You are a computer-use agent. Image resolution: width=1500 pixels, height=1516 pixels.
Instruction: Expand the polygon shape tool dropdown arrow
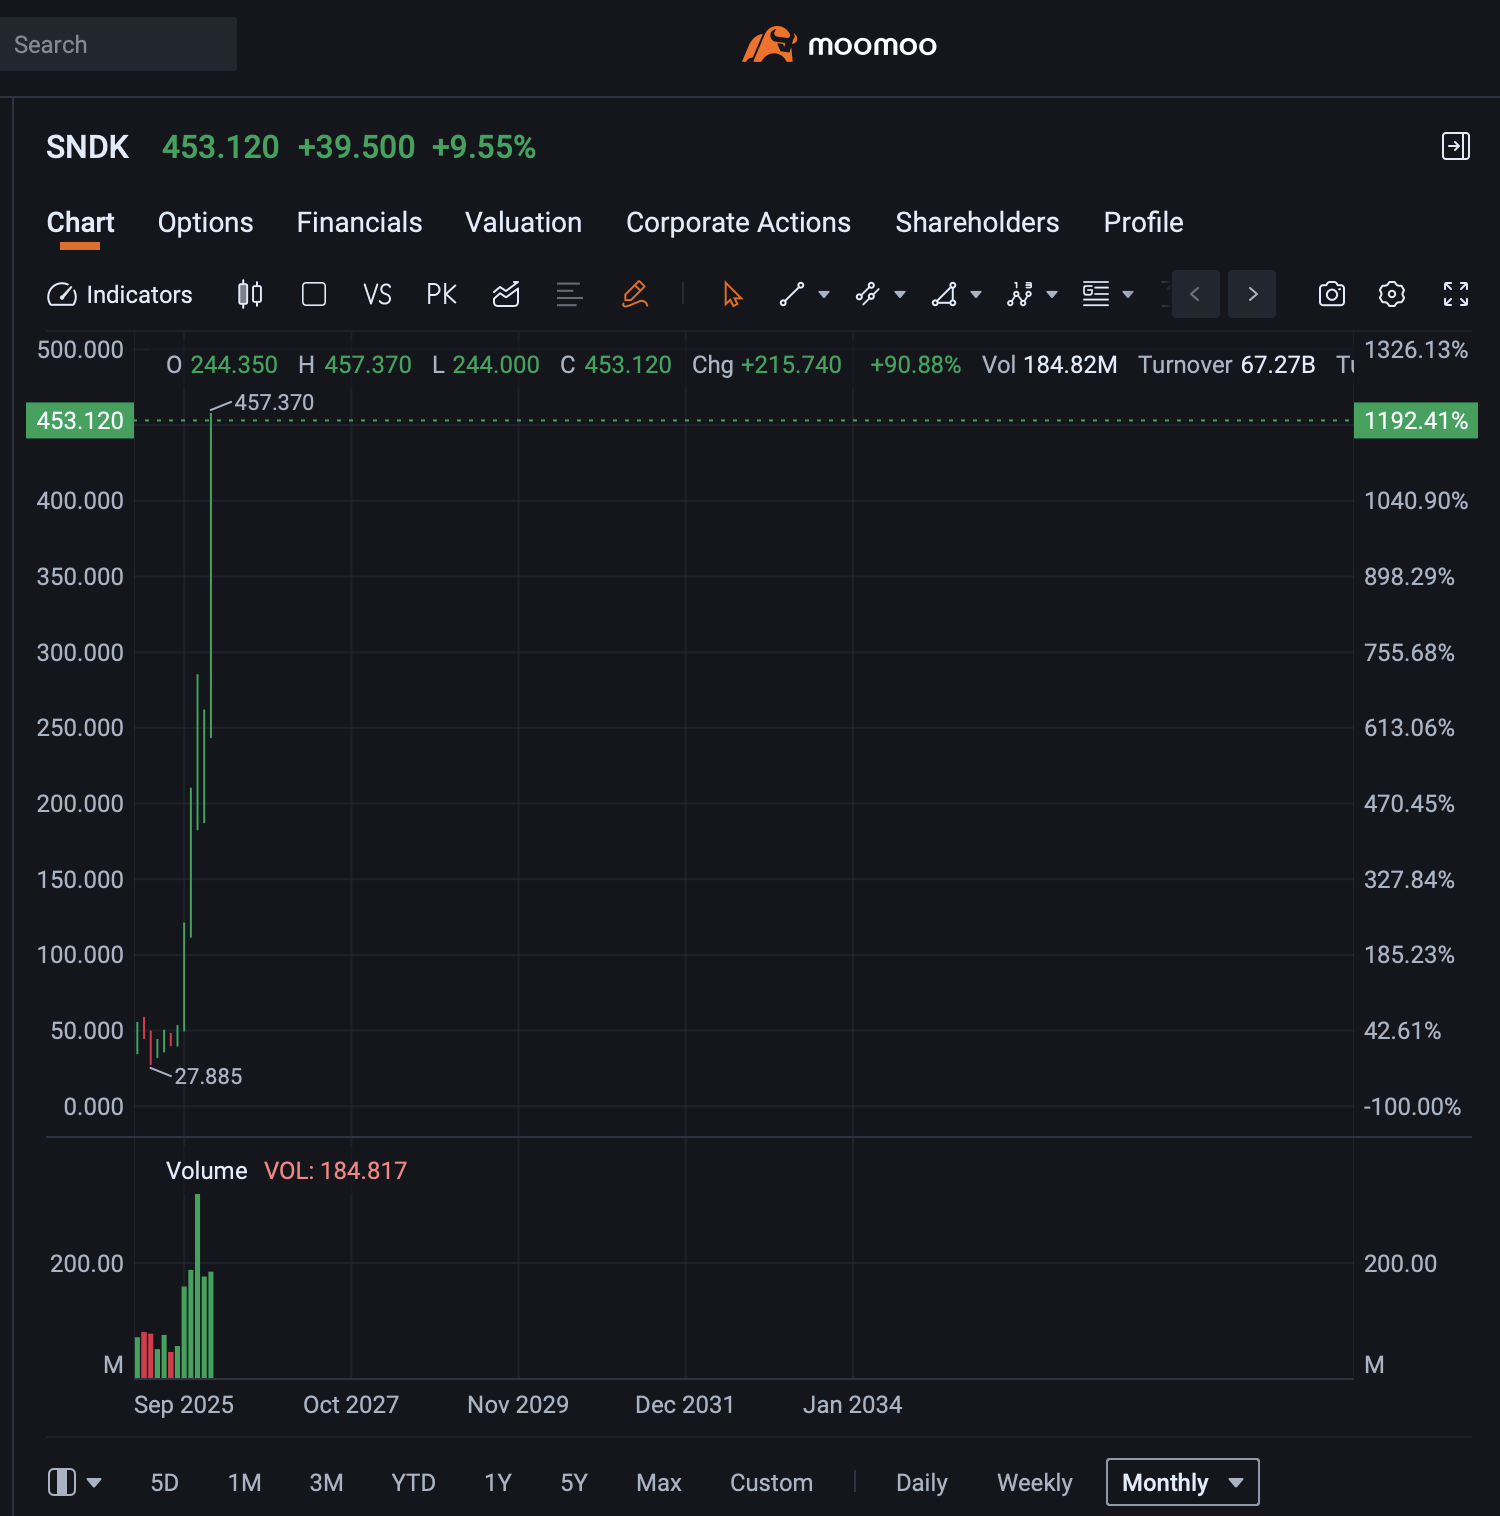976,295
